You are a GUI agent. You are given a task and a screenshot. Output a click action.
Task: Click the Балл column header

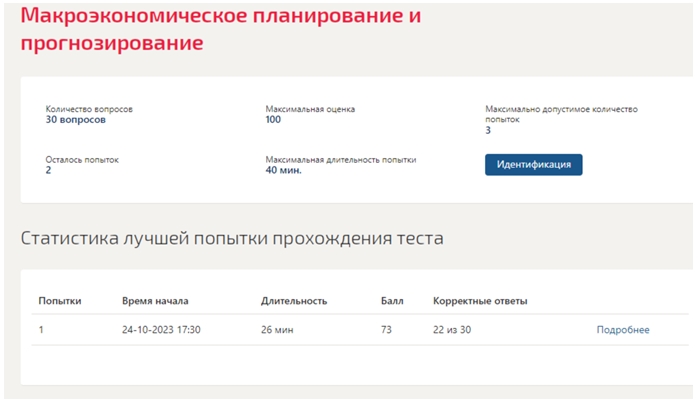pos(392,301)
